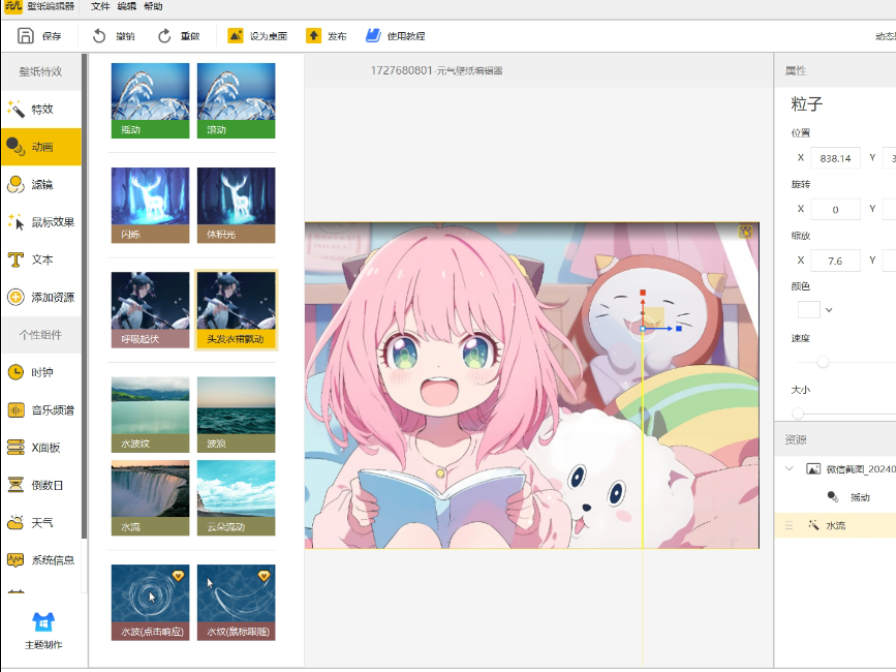Insert the 音乐频谱 music spectrum widget
The width and height of the screenshot is (896, 672).
click(41, 410)
